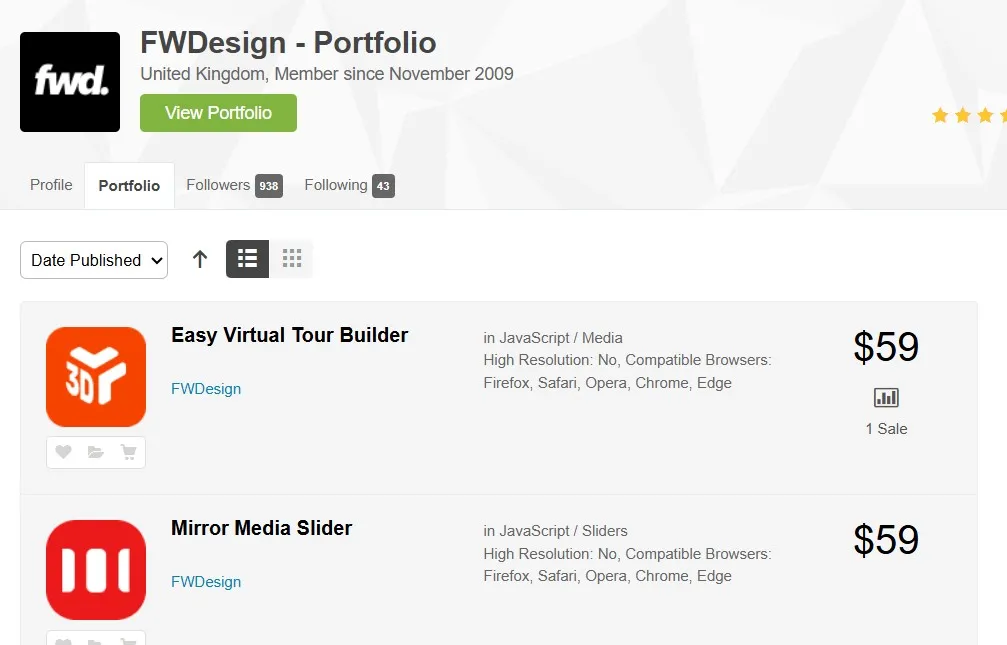
Task: Open the Mirror Media Slider title link
Action: 261,528
